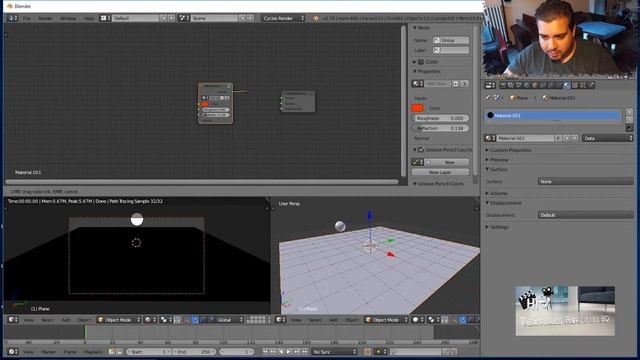
Task: Open the Displacement dropdown showing Default
Action: coord(585,215)
